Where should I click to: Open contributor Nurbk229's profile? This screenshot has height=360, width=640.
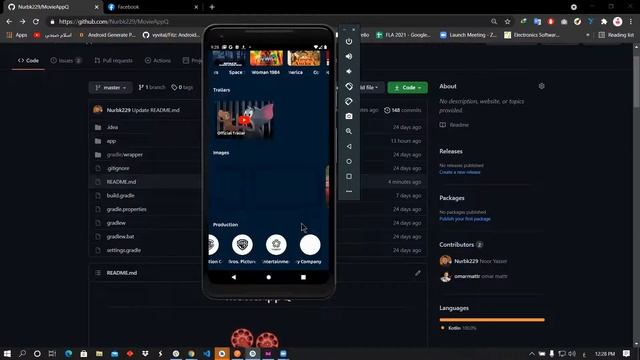click(x=466, y=261)
